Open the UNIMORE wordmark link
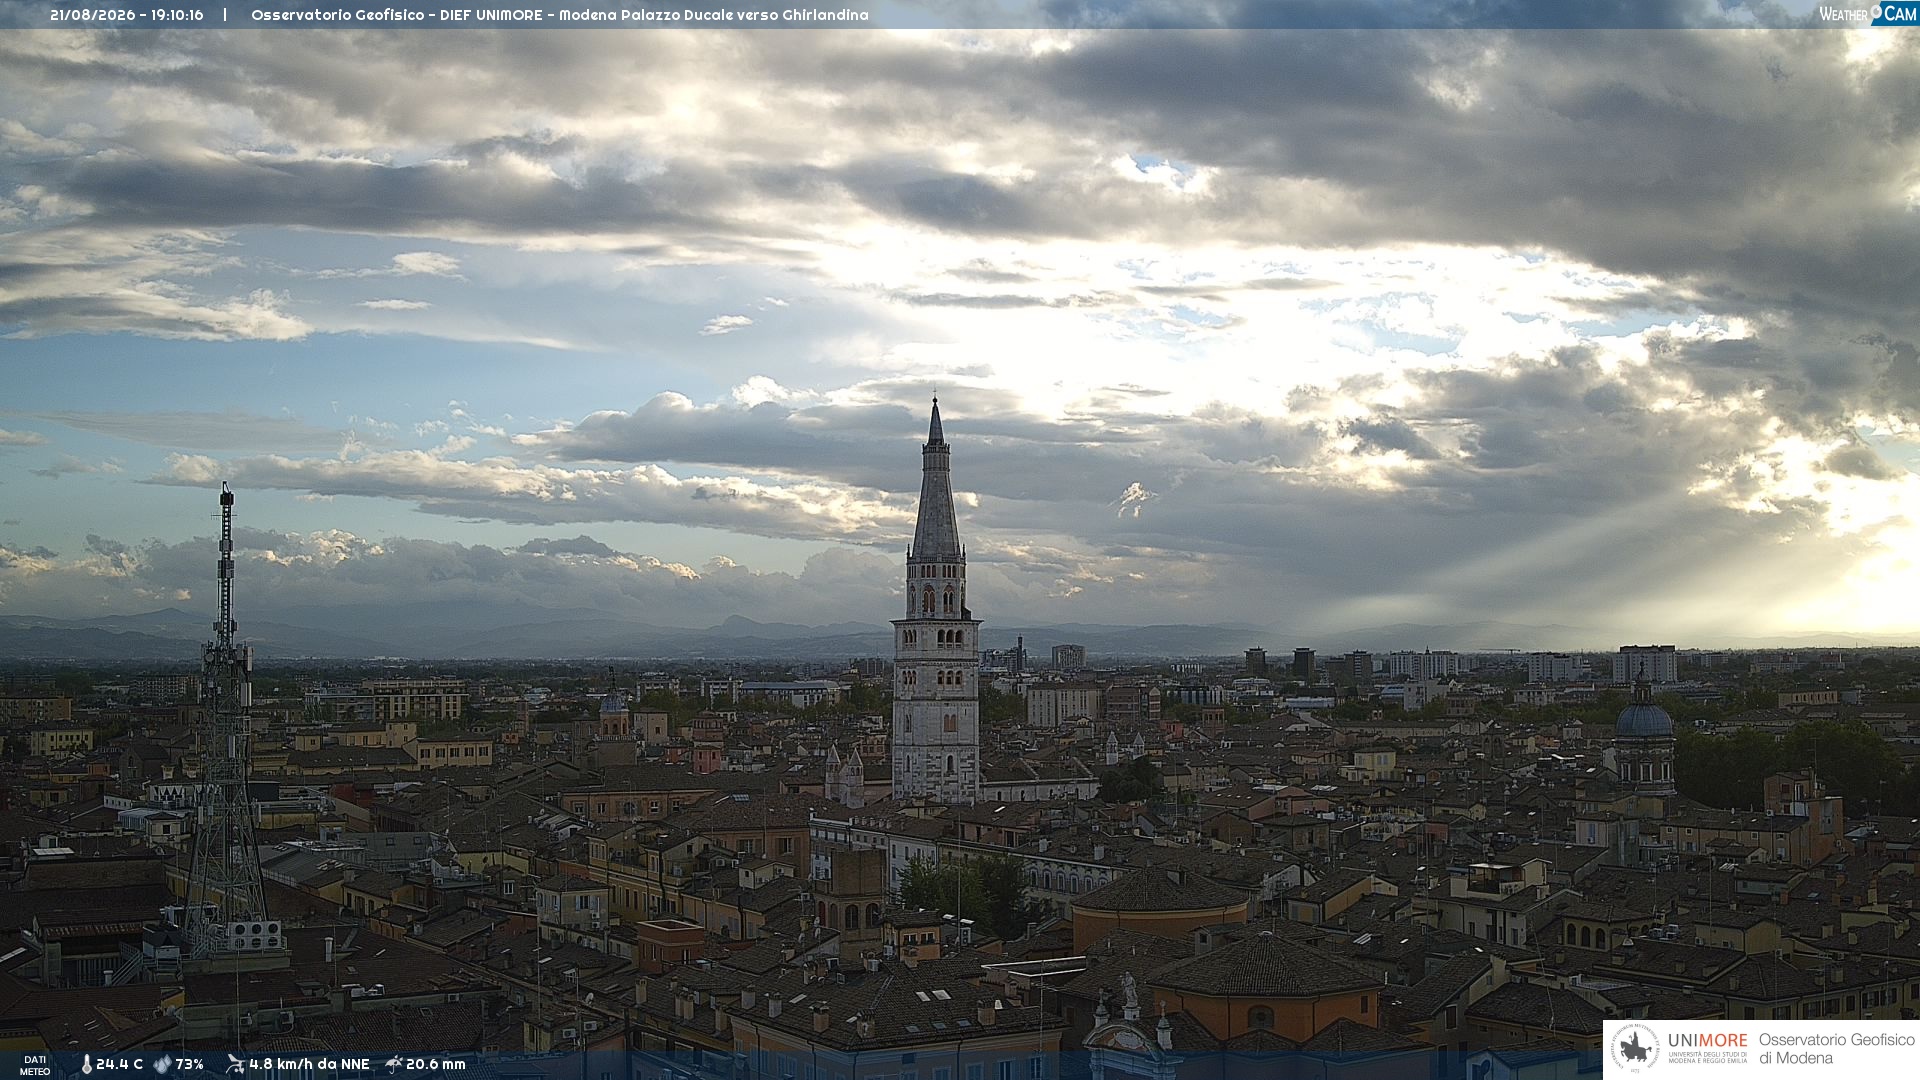 pos(1708,1040)
